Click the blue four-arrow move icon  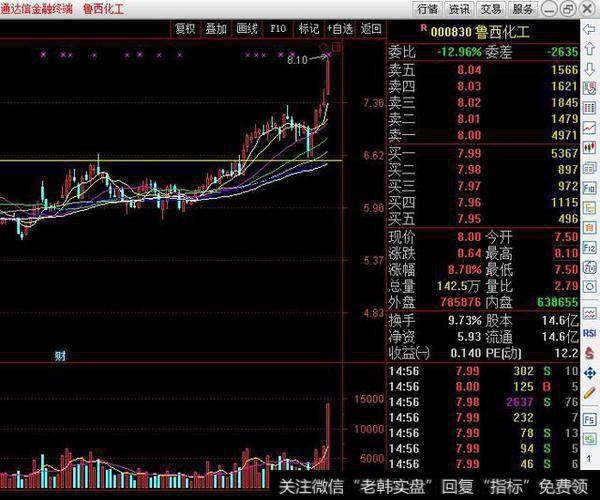pos(589,373)
